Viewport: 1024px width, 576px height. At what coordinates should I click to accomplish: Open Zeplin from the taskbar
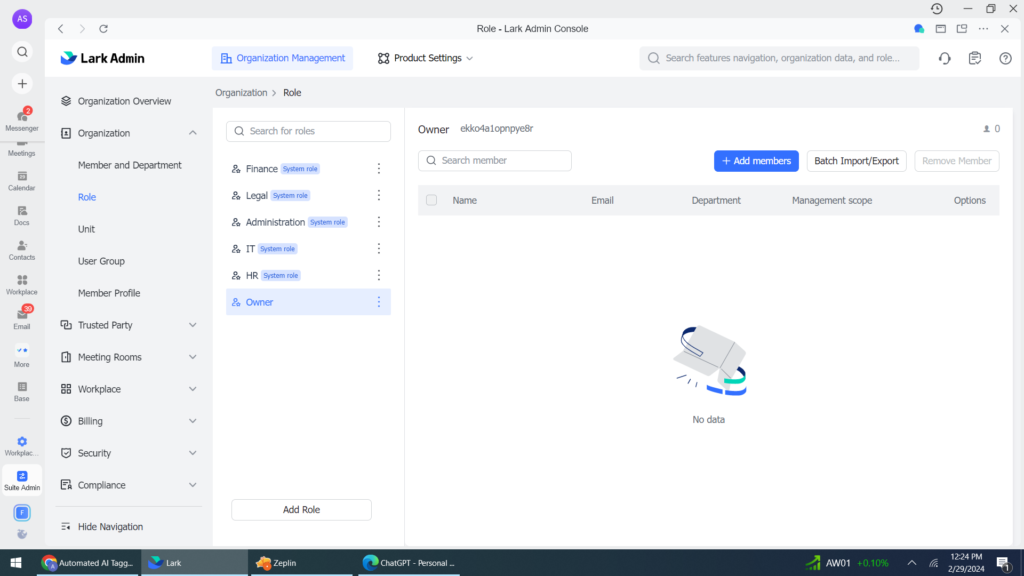tap(300, 563)
